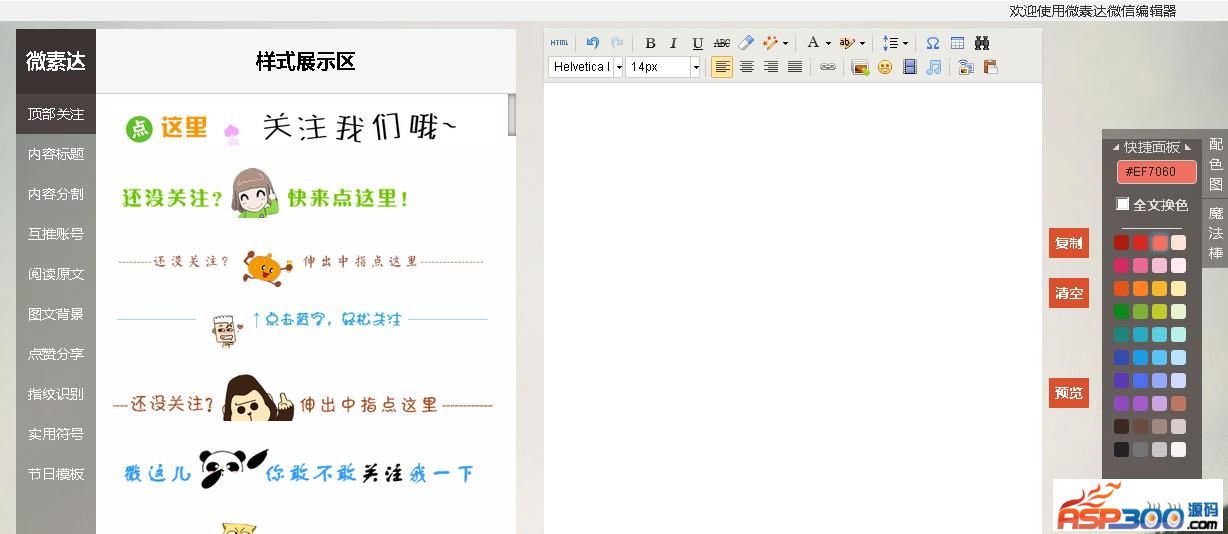Toggle bold formatting
1228x534 pixels.
click(650, 43)
